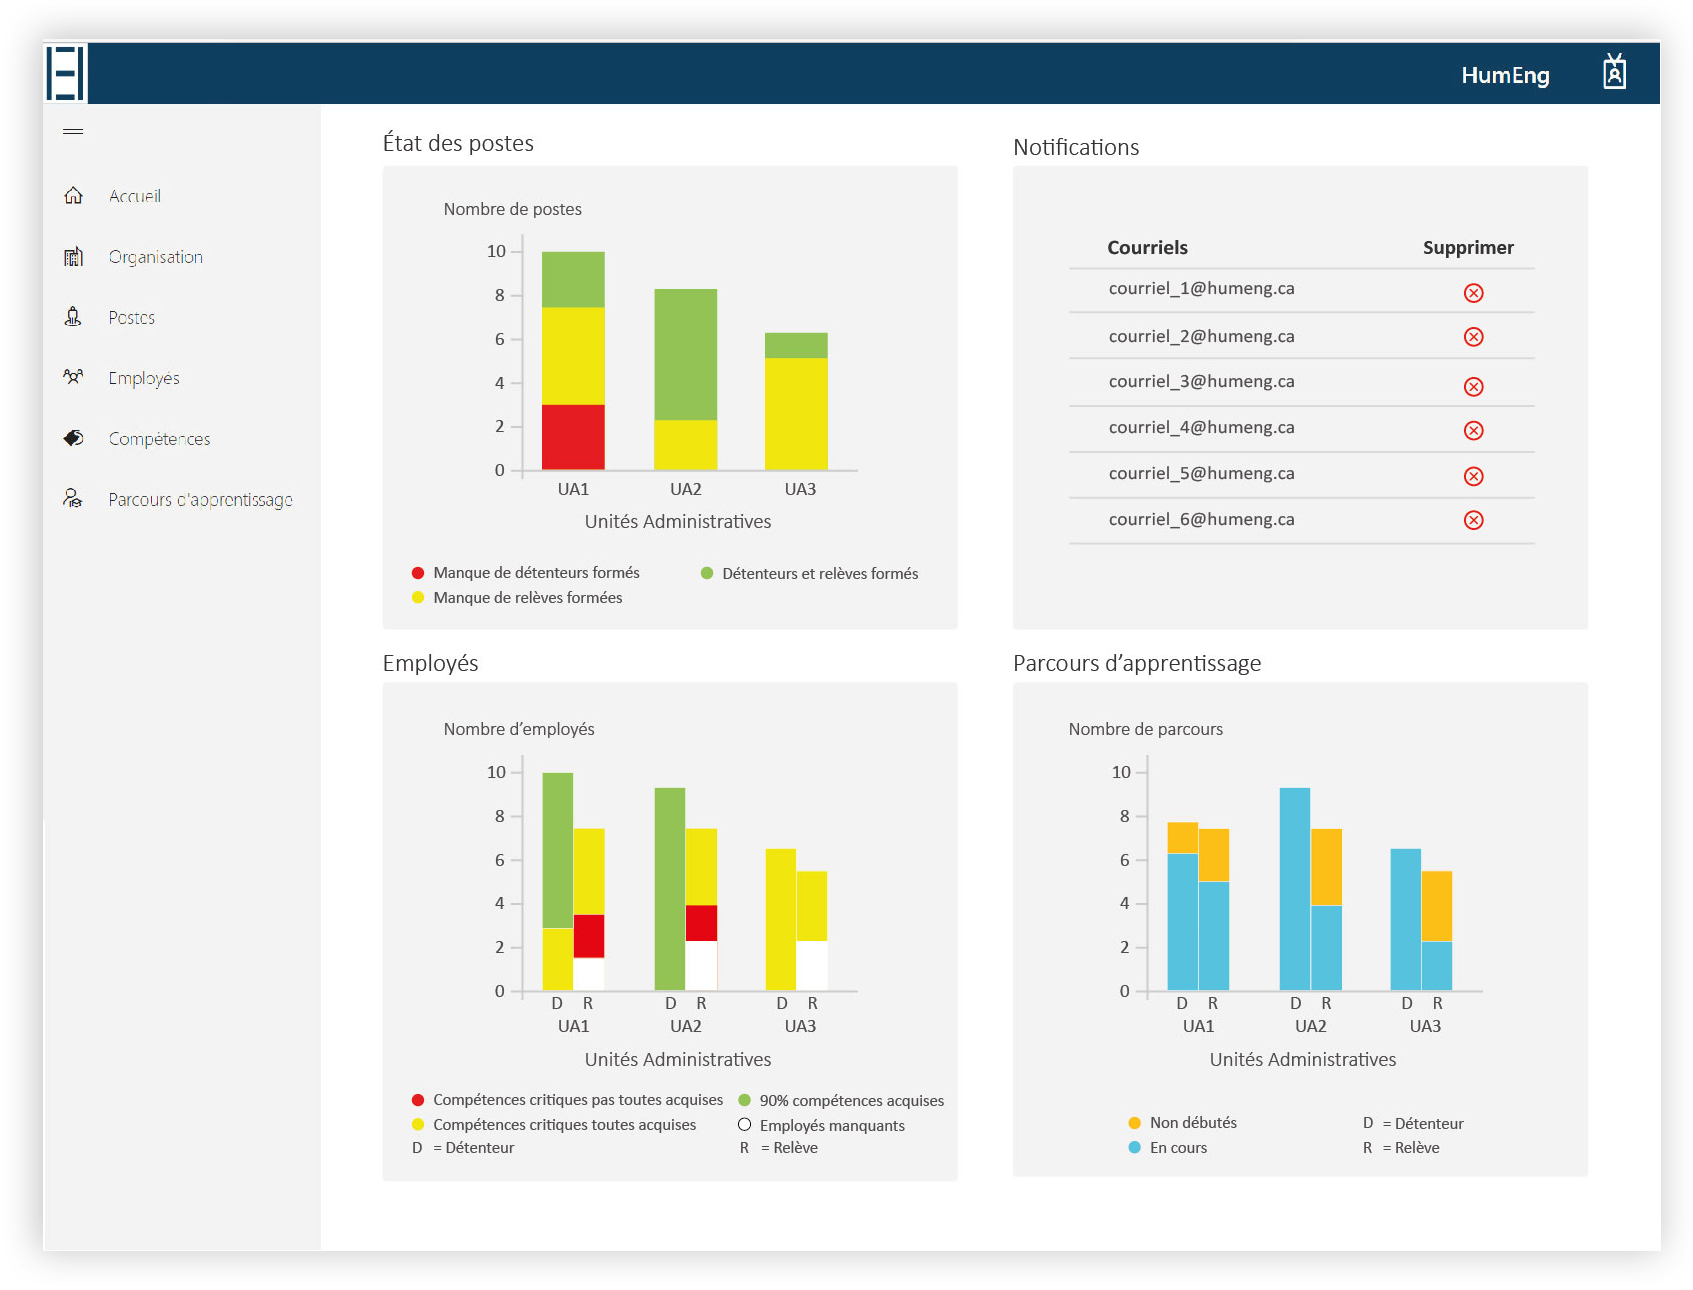Select courriel_4@humeng.ca email row text
This screenshot has height=1290, width=1693.
[1201, 427]
